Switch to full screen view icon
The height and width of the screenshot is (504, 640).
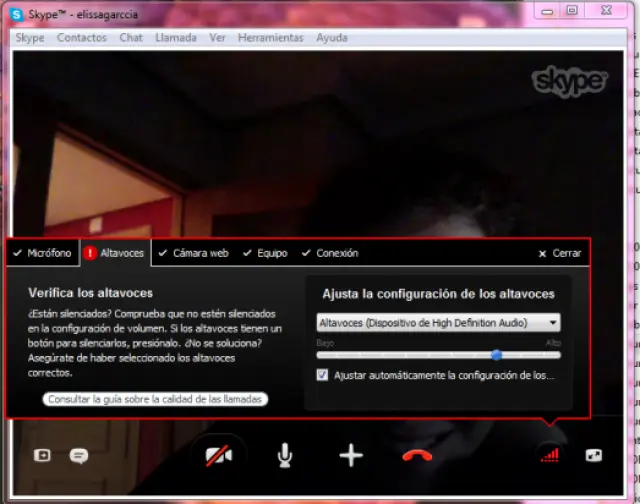[593, 455]
